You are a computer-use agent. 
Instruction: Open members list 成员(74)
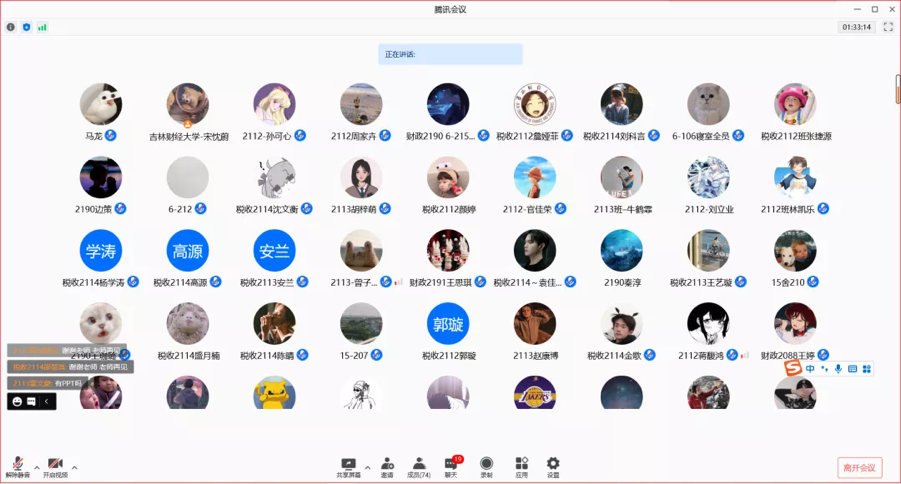419,466
